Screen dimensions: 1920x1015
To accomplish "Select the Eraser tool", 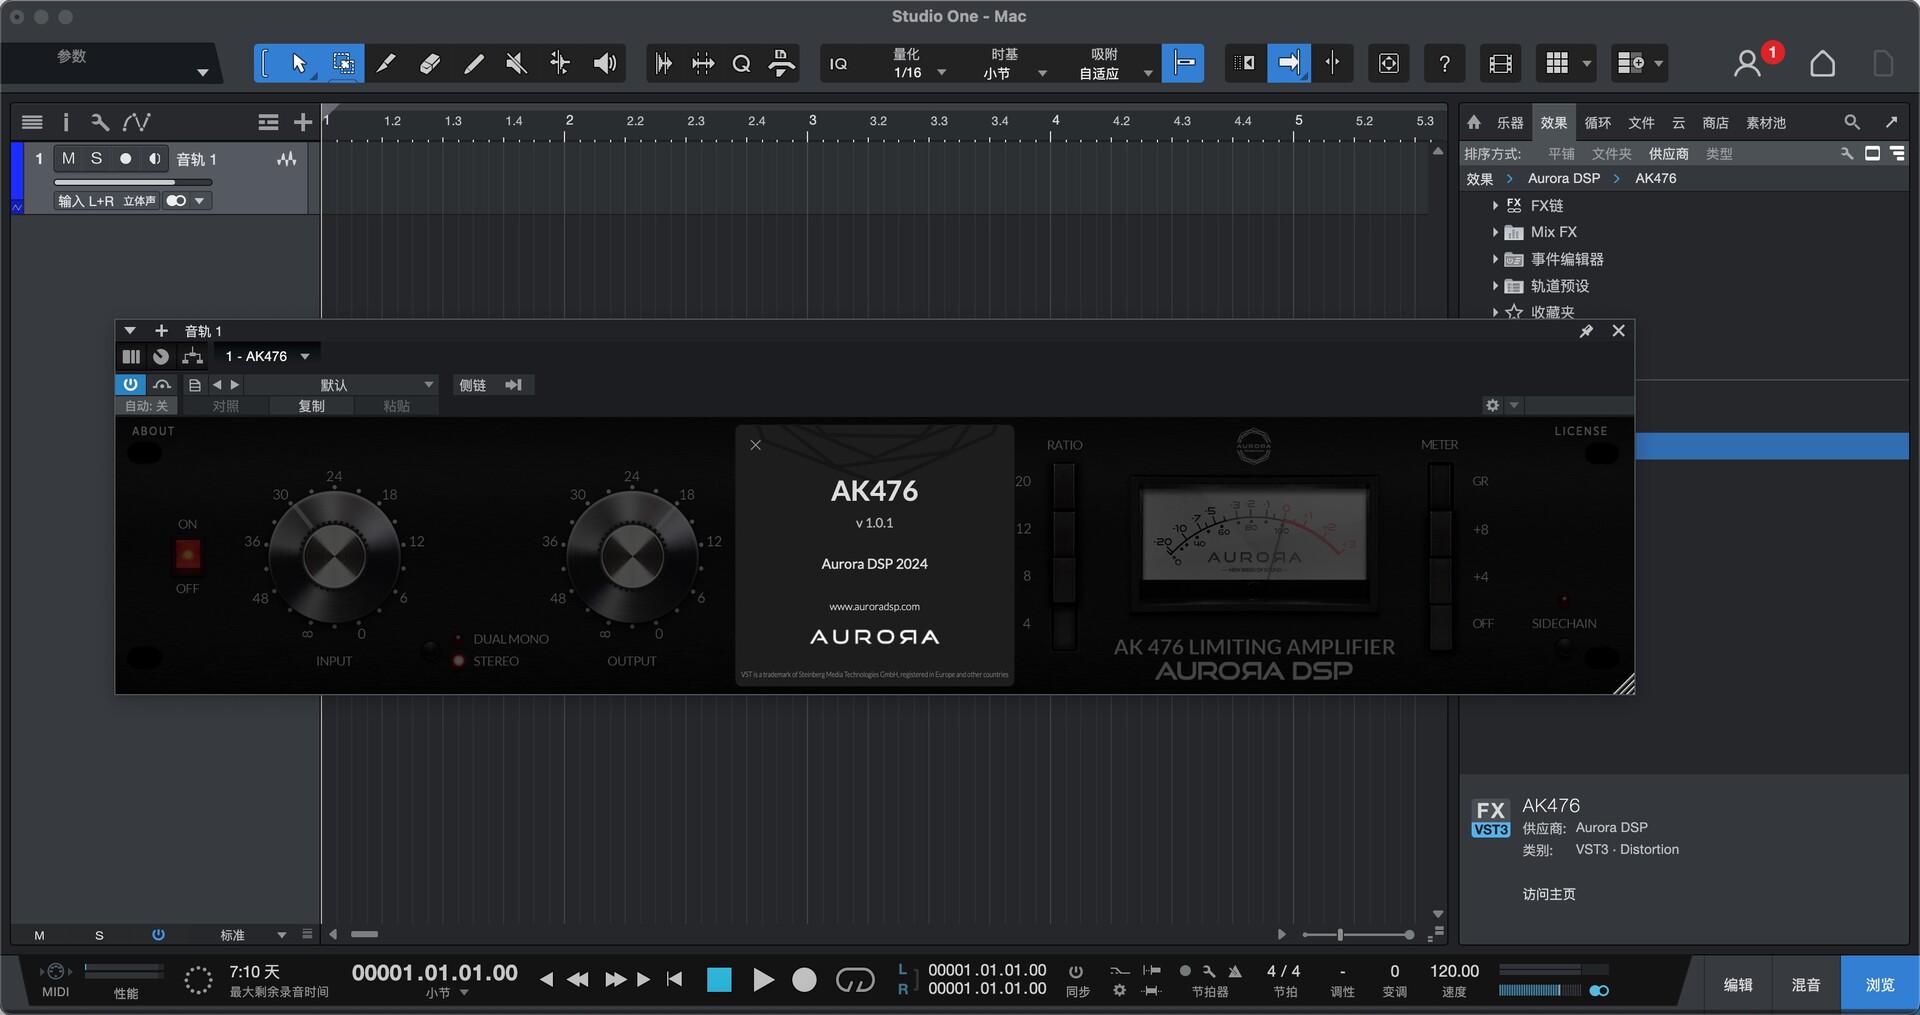I will 430,64.
